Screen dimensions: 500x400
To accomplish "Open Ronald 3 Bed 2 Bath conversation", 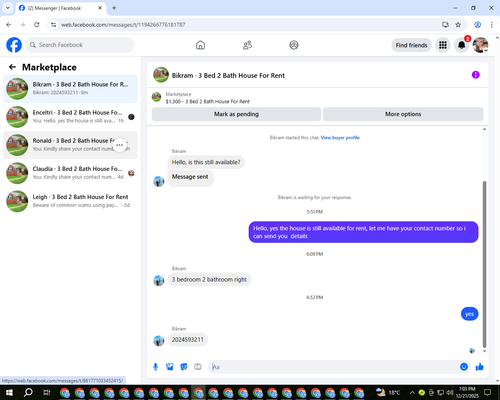I will pos(70,145).
